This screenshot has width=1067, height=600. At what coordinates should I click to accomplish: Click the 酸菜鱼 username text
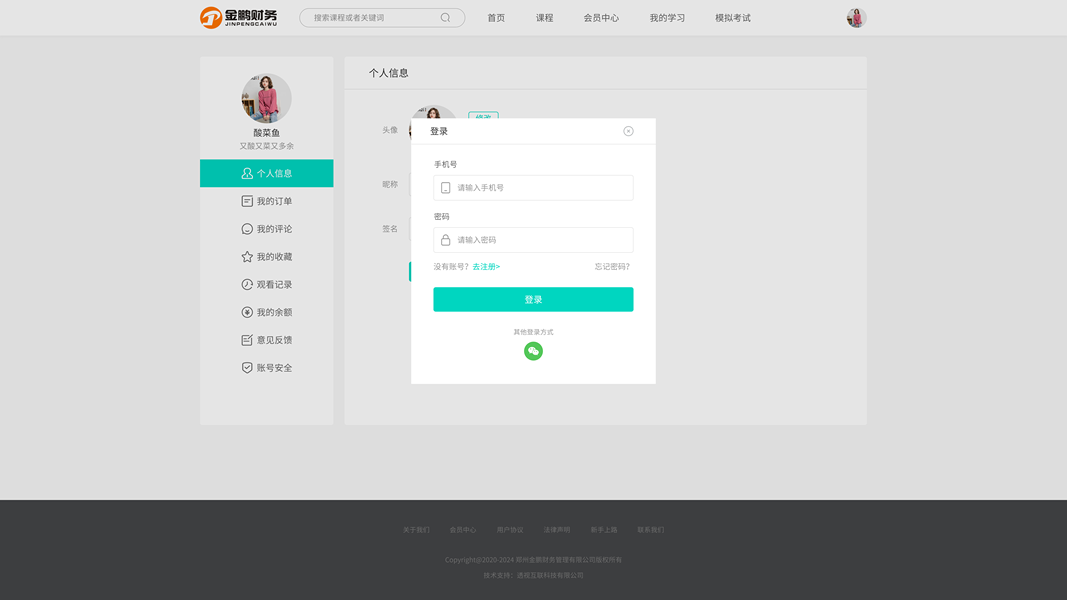(267, 133)
